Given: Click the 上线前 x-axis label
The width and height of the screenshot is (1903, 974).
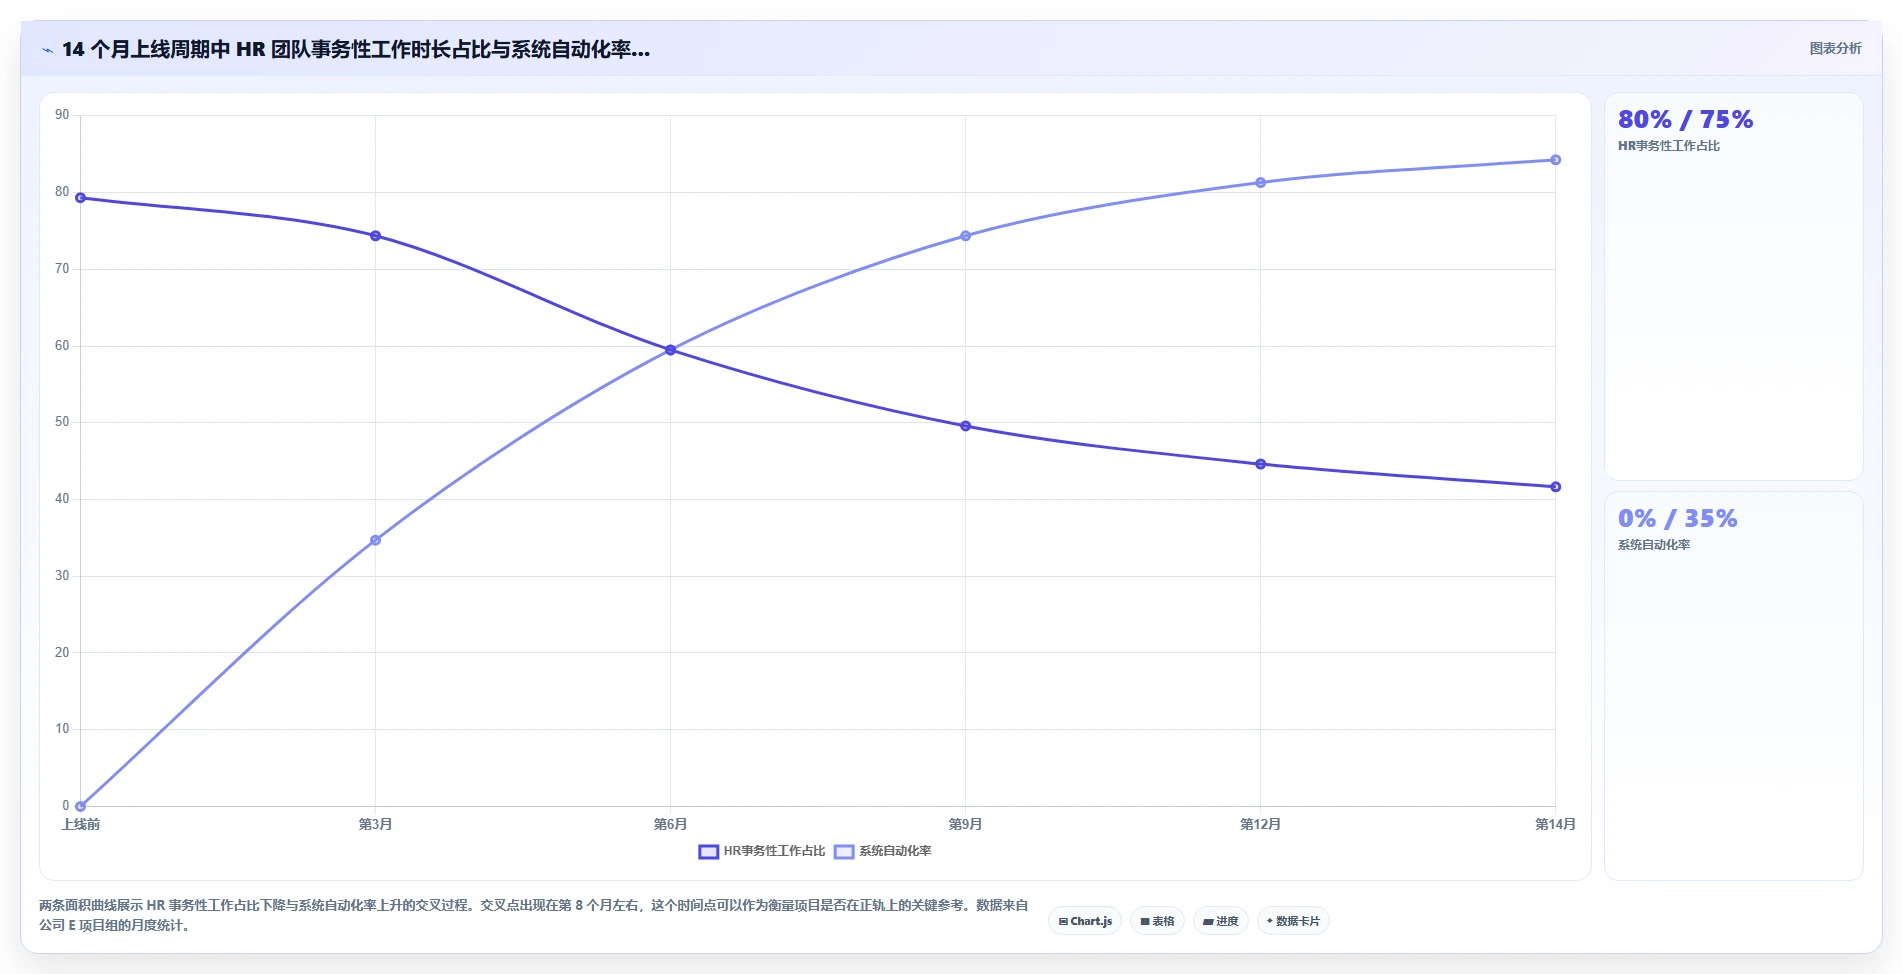Looking at the screenshot, I should point(80,825).
